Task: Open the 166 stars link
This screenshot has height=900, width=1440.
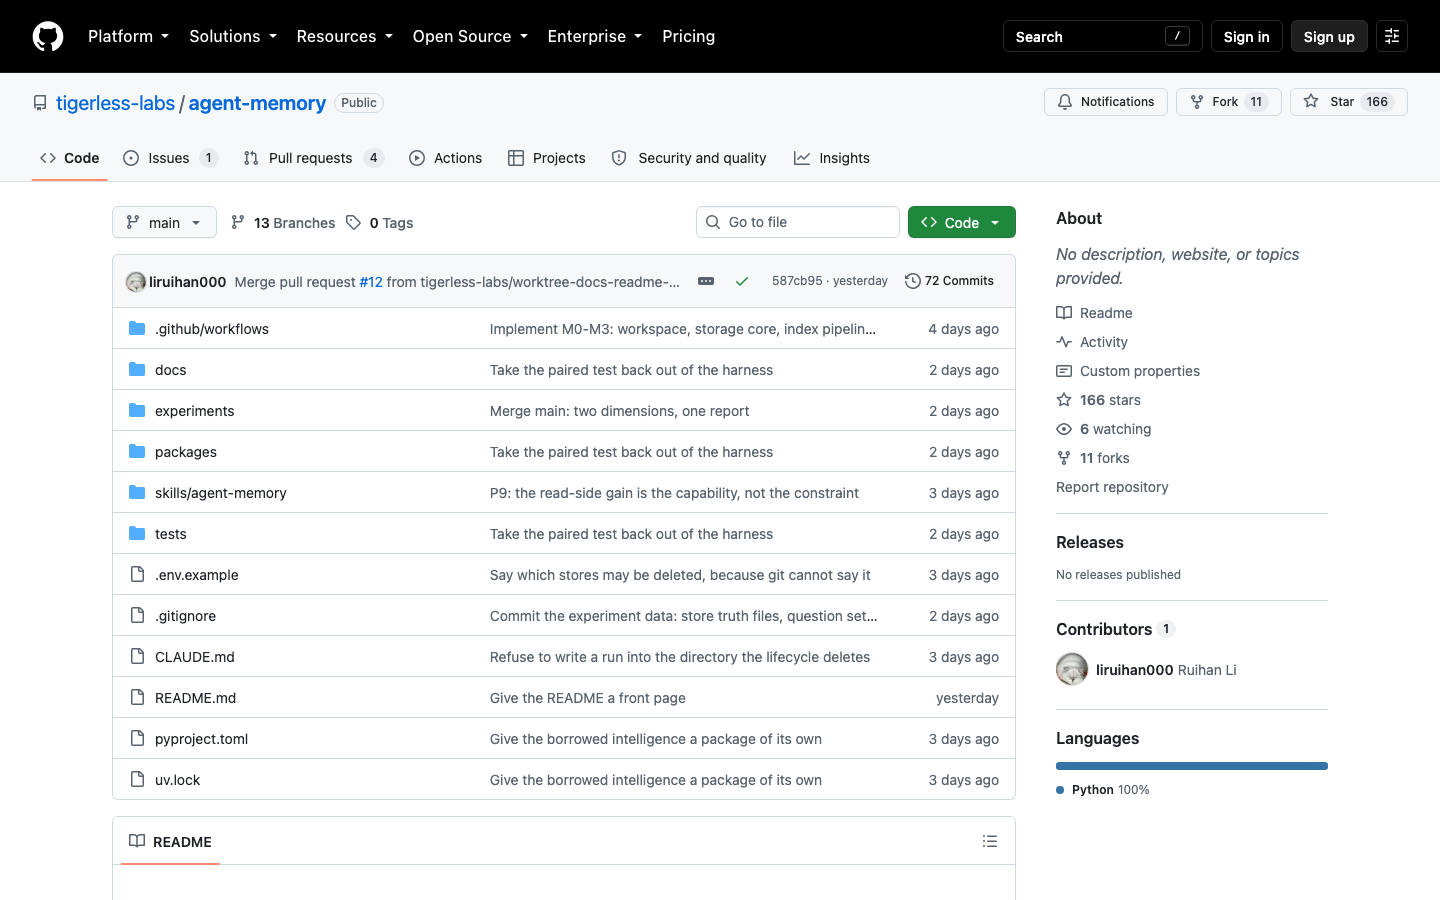Action: [x=1099, y=400]
